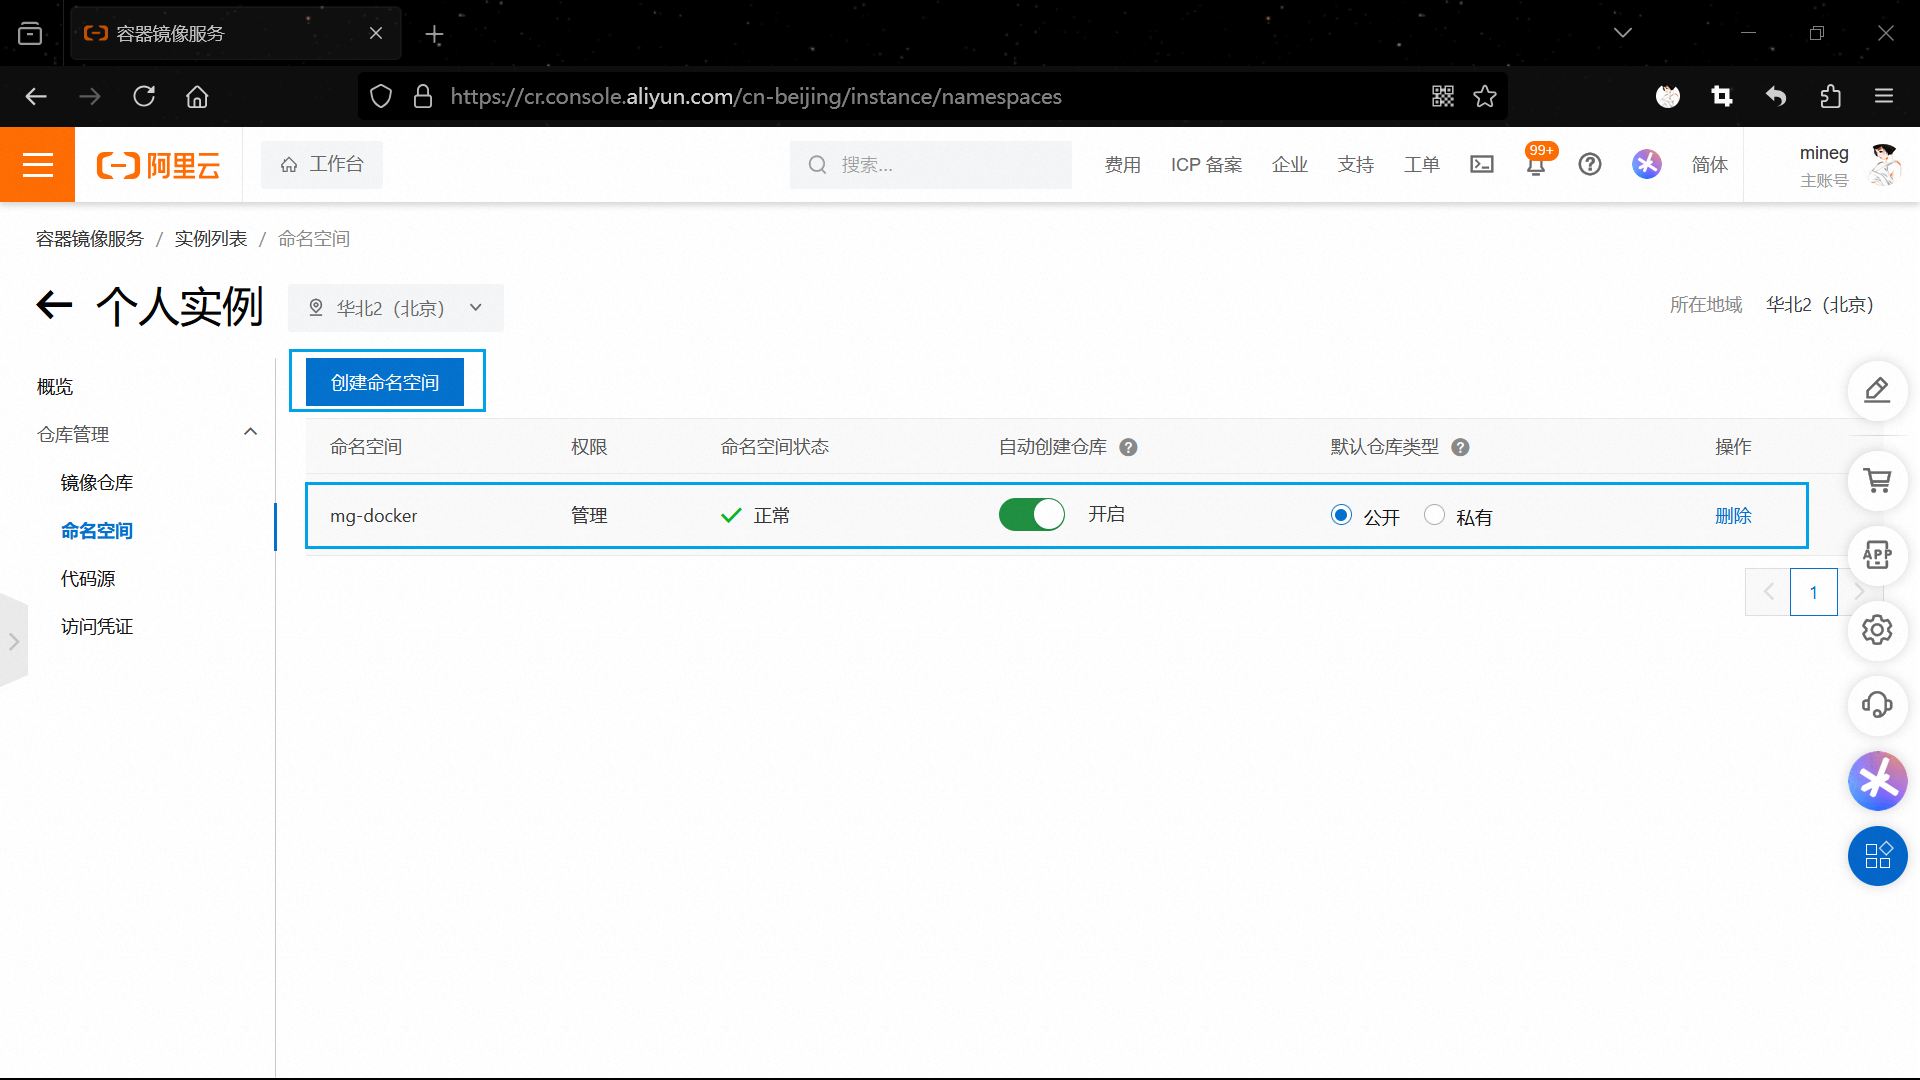The width and height of the screenshot is (1920, 1080).
Task: Open the blue apps grid floating button
Action: [x=1877, y=855]
